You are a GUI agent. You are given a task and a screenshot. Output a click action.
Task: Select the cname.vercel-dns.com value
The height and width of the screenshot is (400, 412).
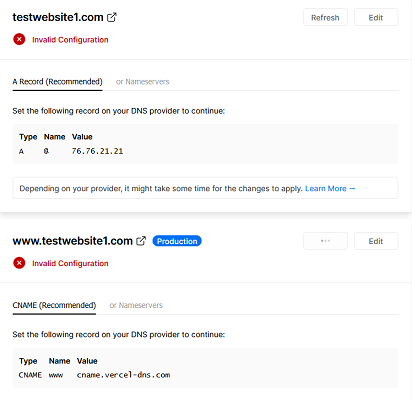pos(123,375)
